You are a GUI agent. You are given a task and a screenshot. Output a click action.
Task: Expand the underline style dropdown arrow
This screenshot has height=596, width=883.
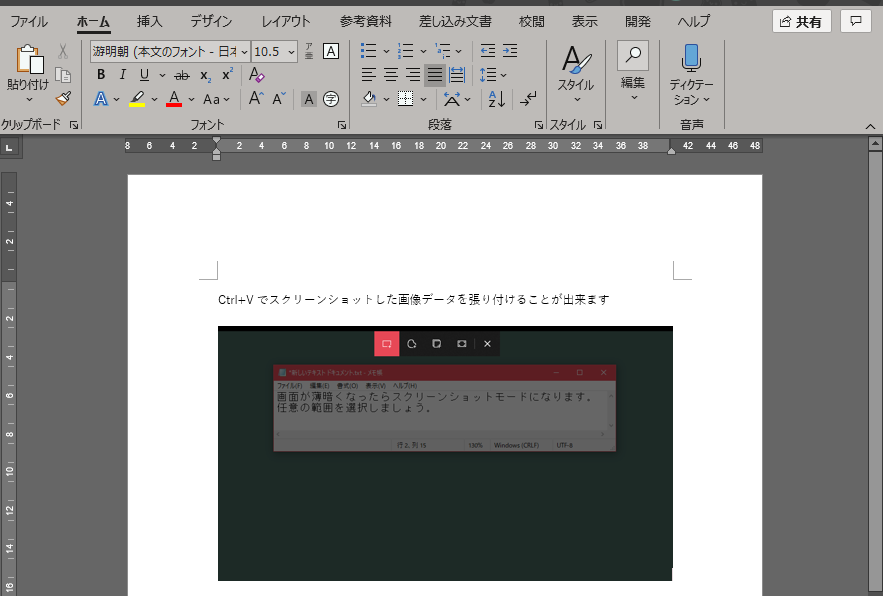162,75
